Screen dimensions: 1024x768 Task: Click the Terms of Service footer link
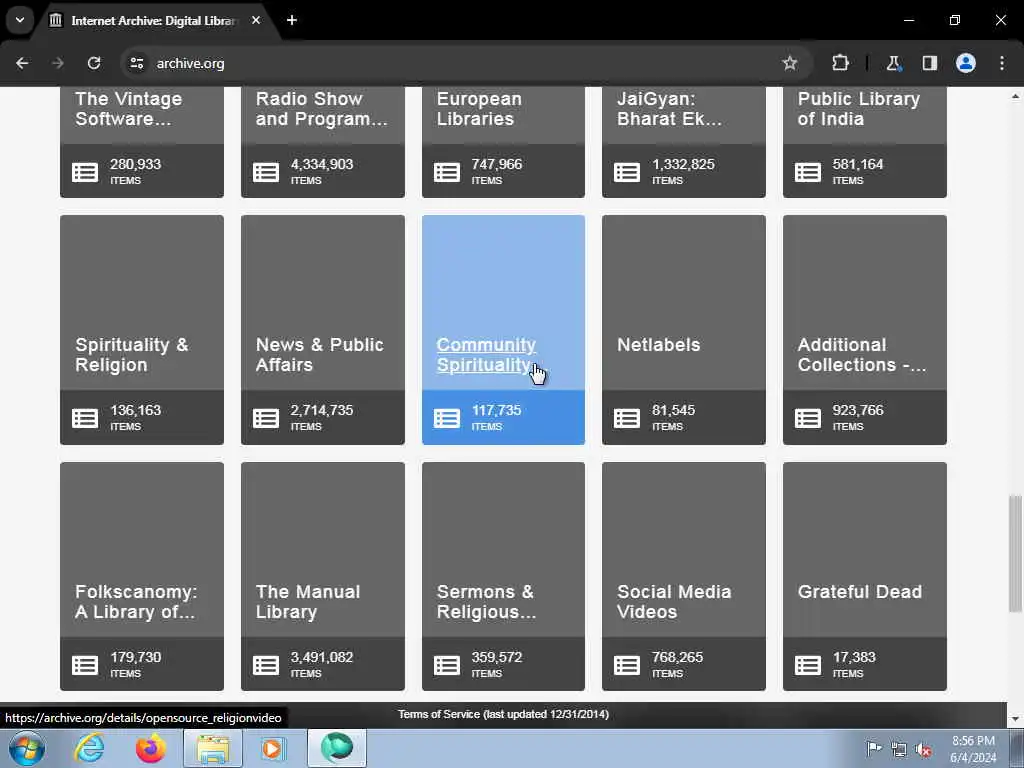pos(504,714)
